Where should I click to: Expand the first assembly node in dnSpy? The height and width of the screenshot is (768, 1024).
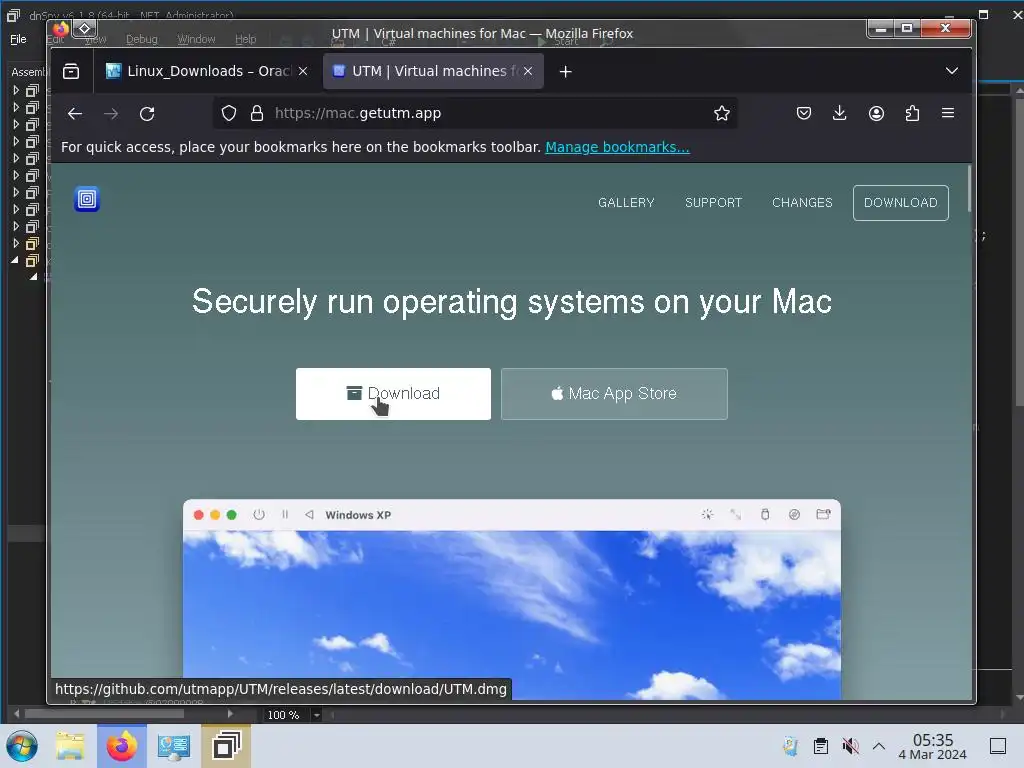[x=16, y=90]
